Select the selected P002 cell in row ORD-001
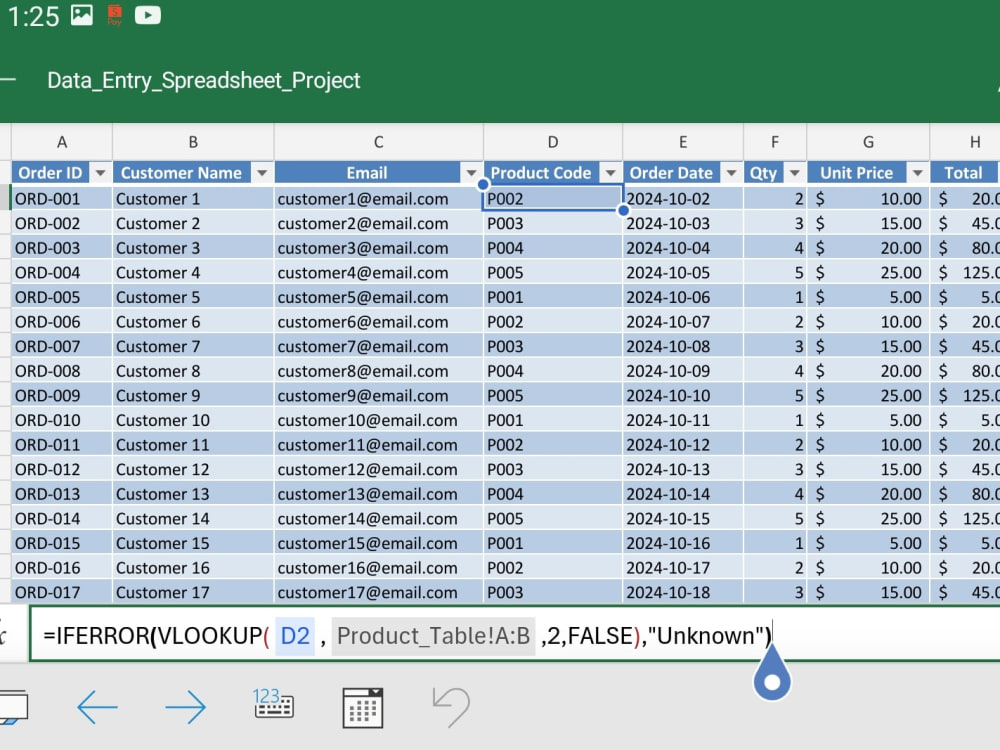The image size is (1000, 750). point(552,198)
